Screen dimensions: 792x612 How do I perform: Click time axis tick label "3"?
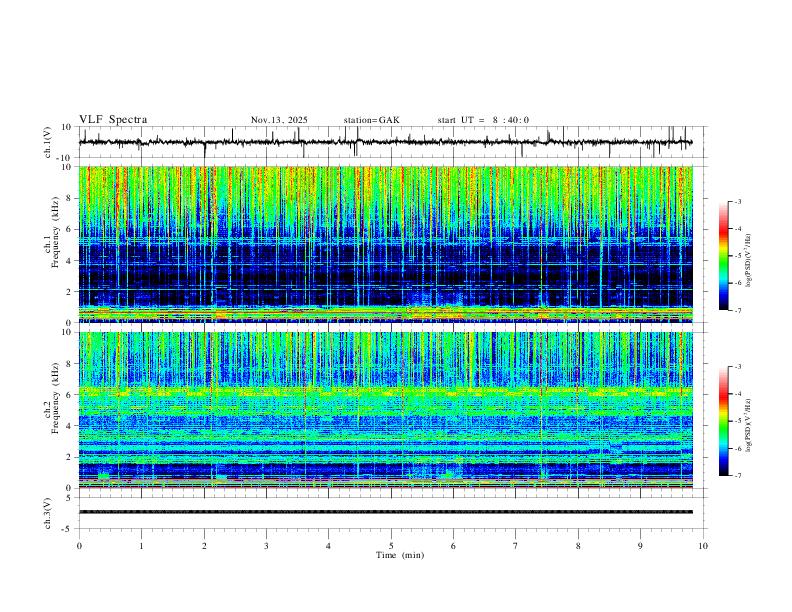[266, 546]
